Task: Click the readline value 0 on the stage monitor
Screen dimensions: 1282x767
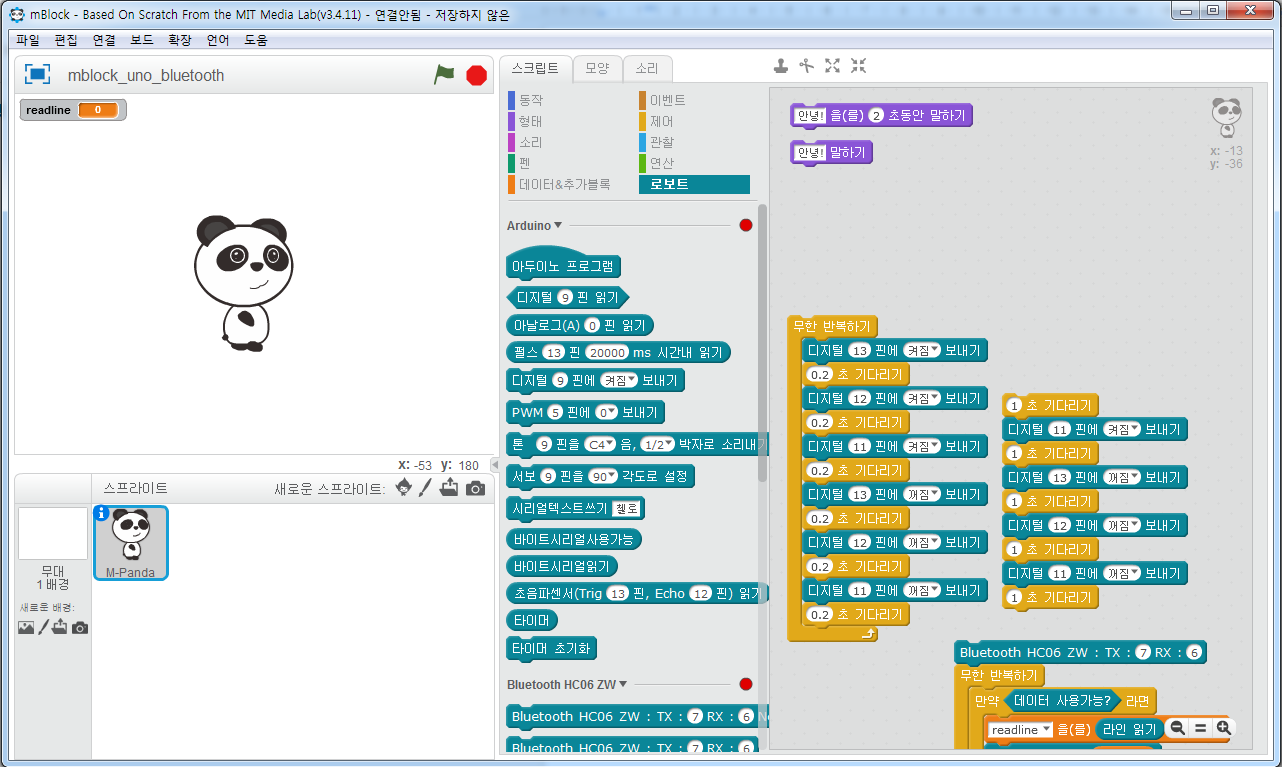Action: point(98,110)
